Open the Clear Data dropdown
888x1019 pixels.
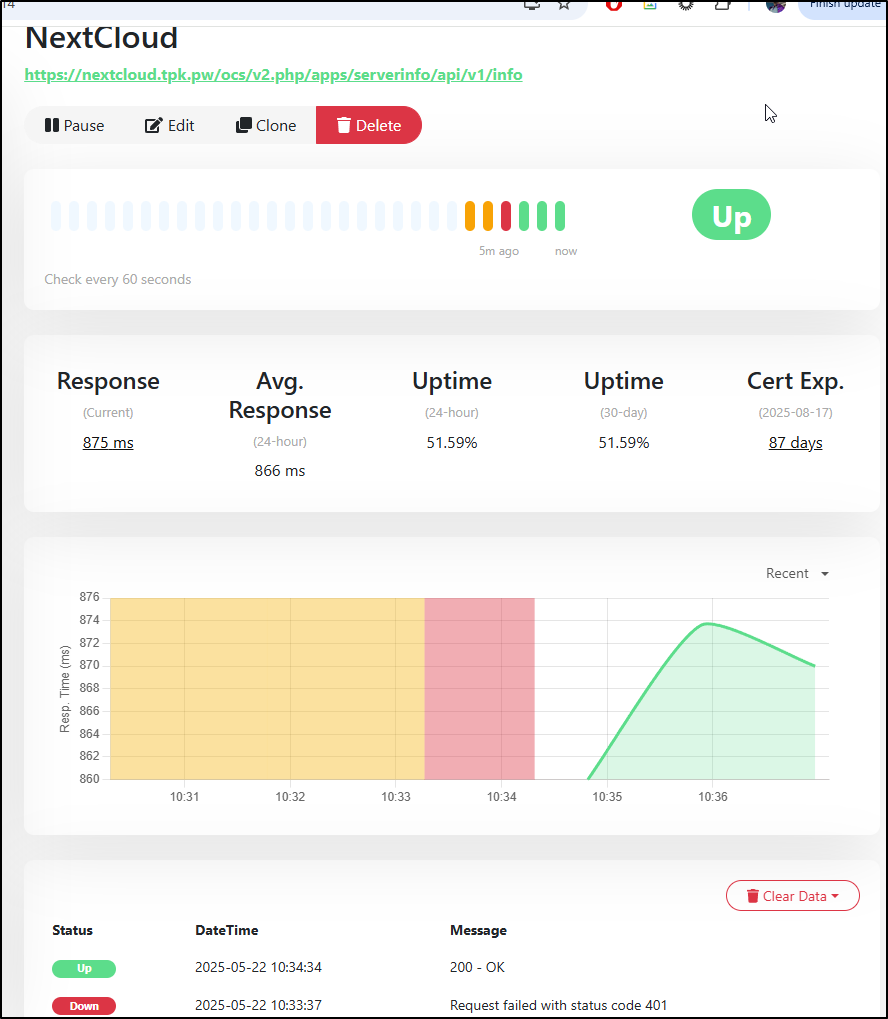792,896
